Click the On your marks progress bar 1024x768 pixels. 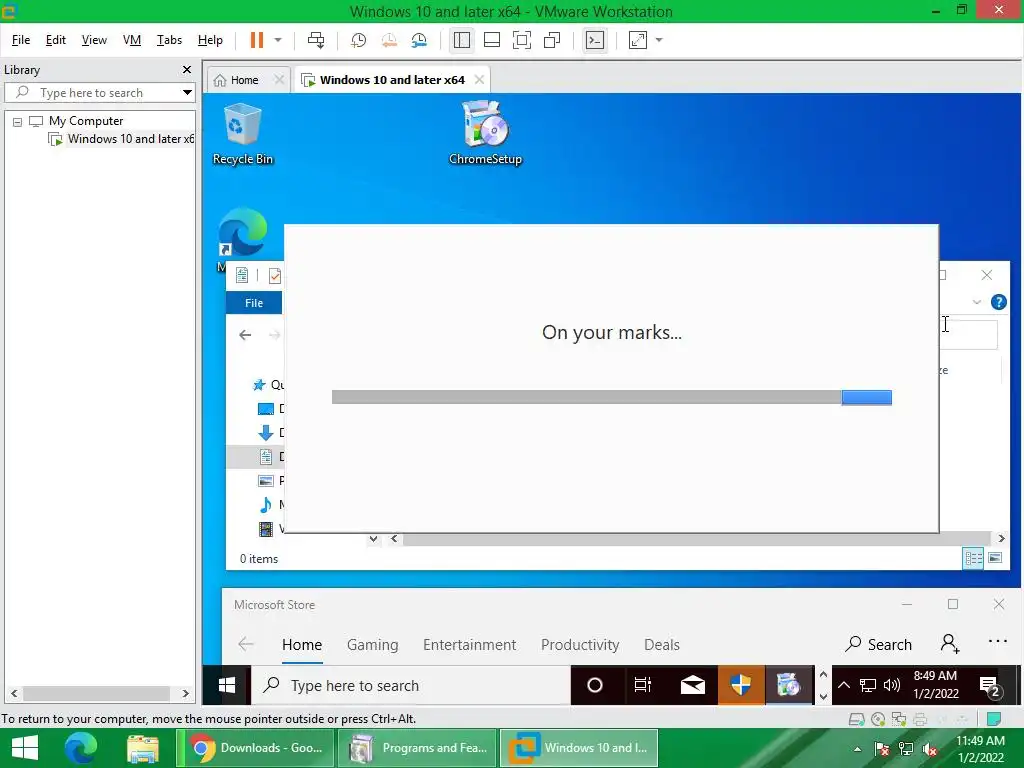(x=611, y=397)
